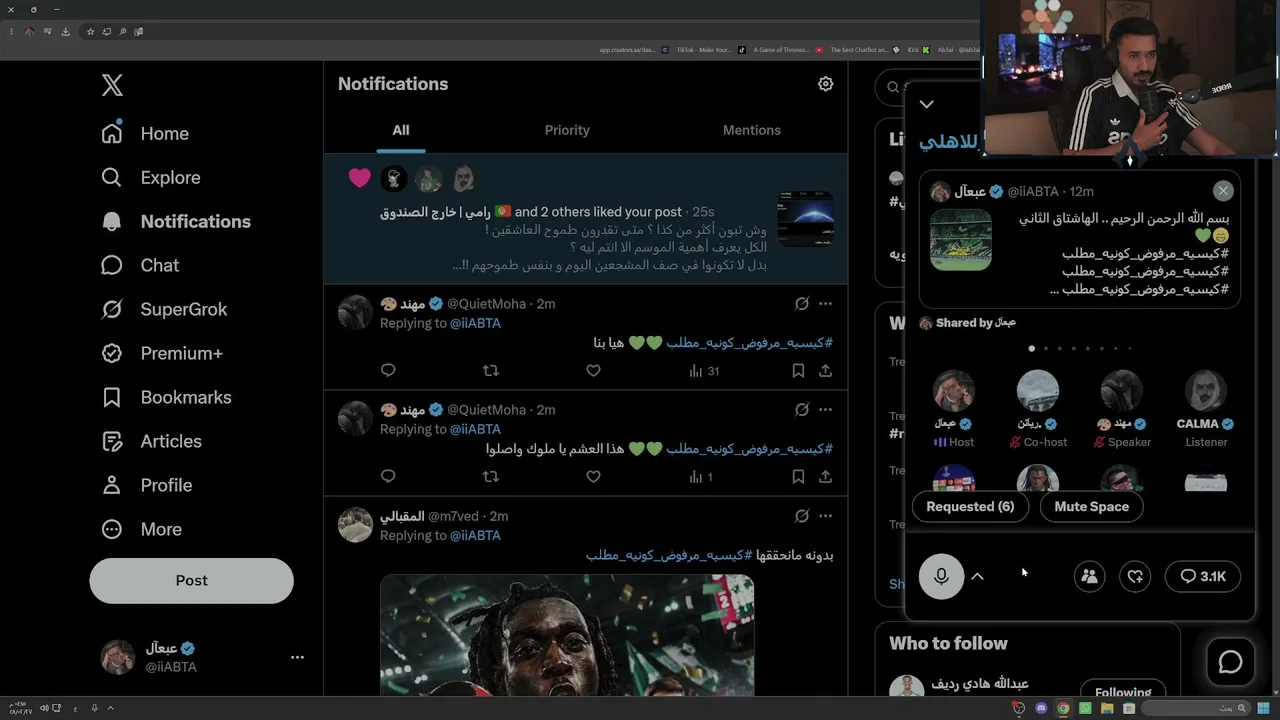
Task: Open account menu dots beside @iiABTA
Action: 297,657
